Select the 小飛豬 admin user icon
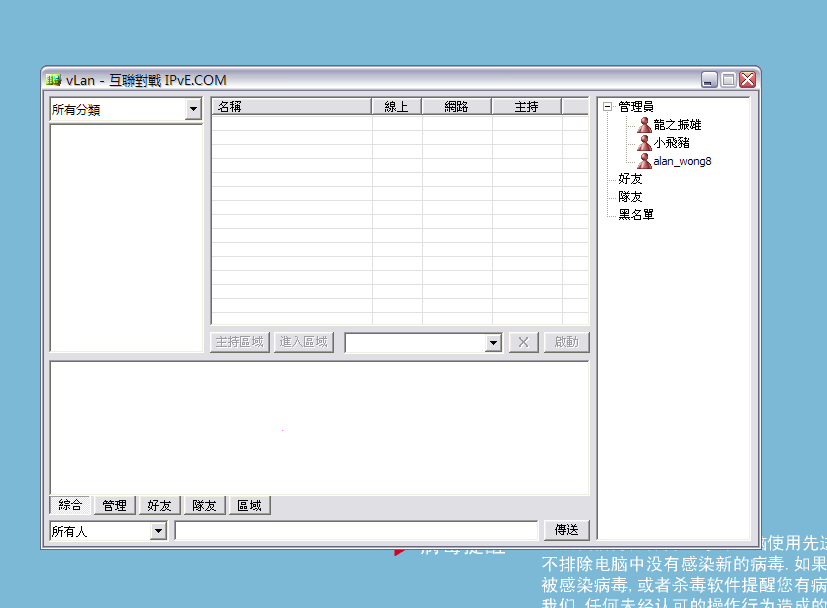This screenshot has width=827, height=608. tap(646, 142)
